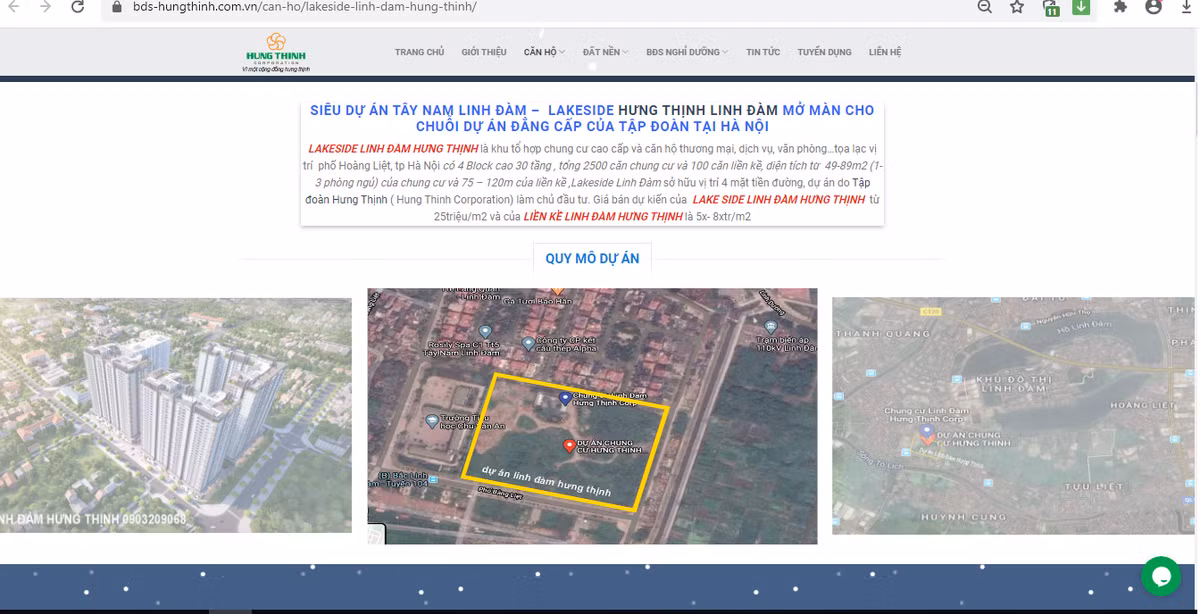This screenshot has width=1200, height=614.
Task: Open the TIN TỨC page
Action: 763,52
